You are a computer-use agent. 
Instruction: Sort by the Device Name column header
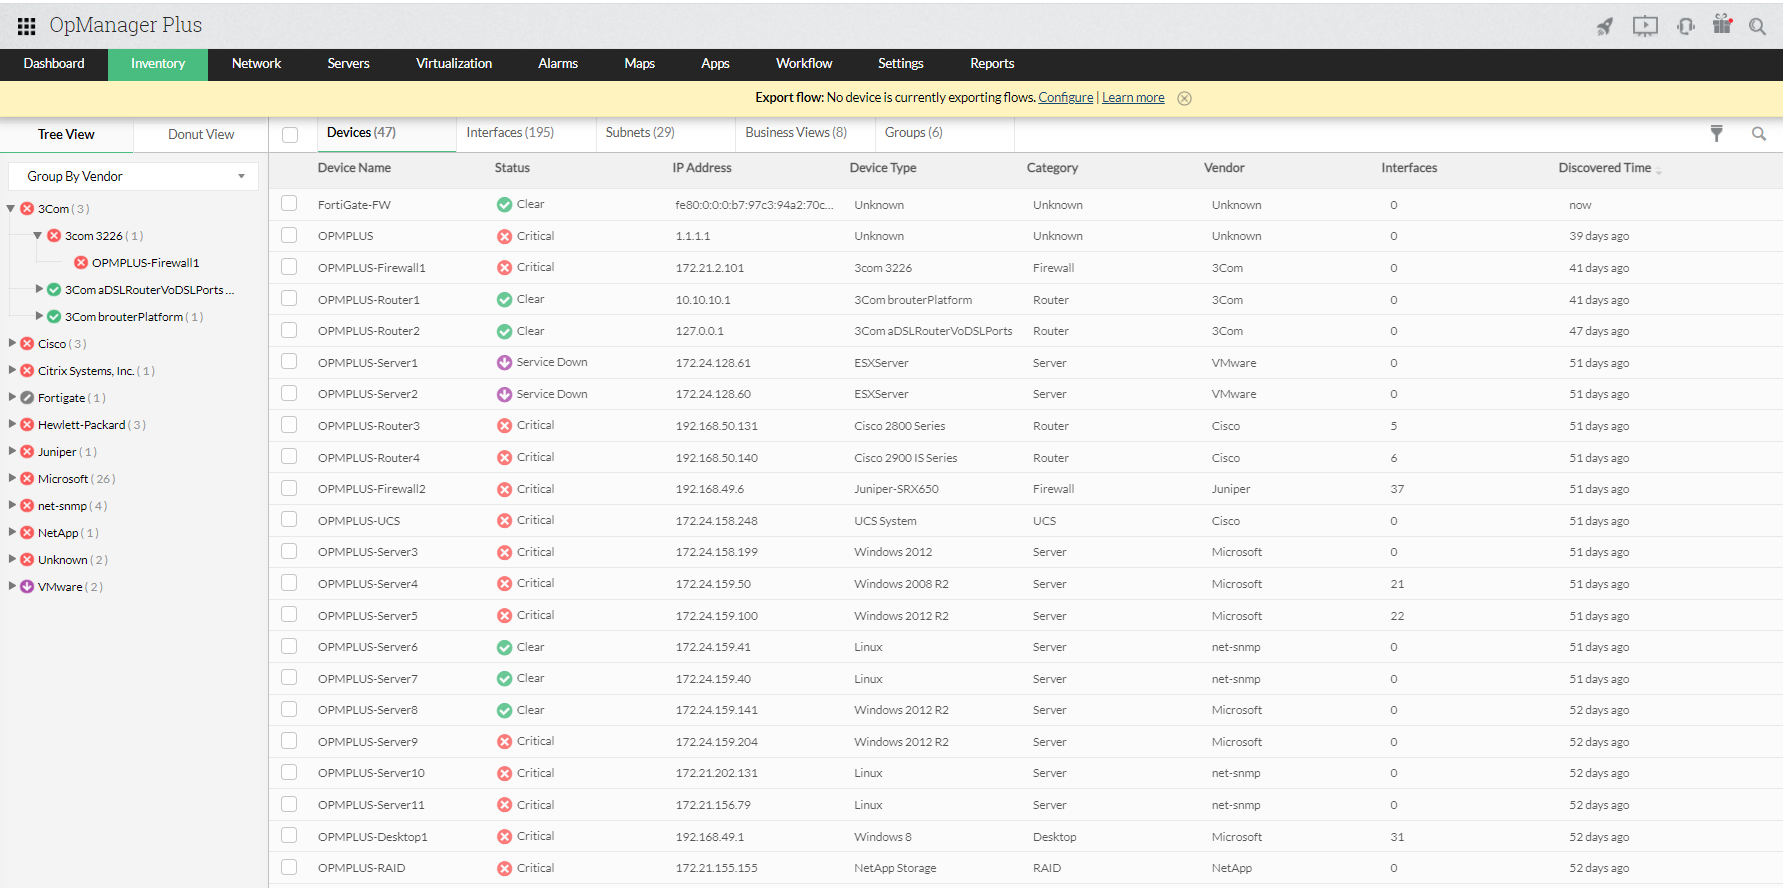click(354, 168)
